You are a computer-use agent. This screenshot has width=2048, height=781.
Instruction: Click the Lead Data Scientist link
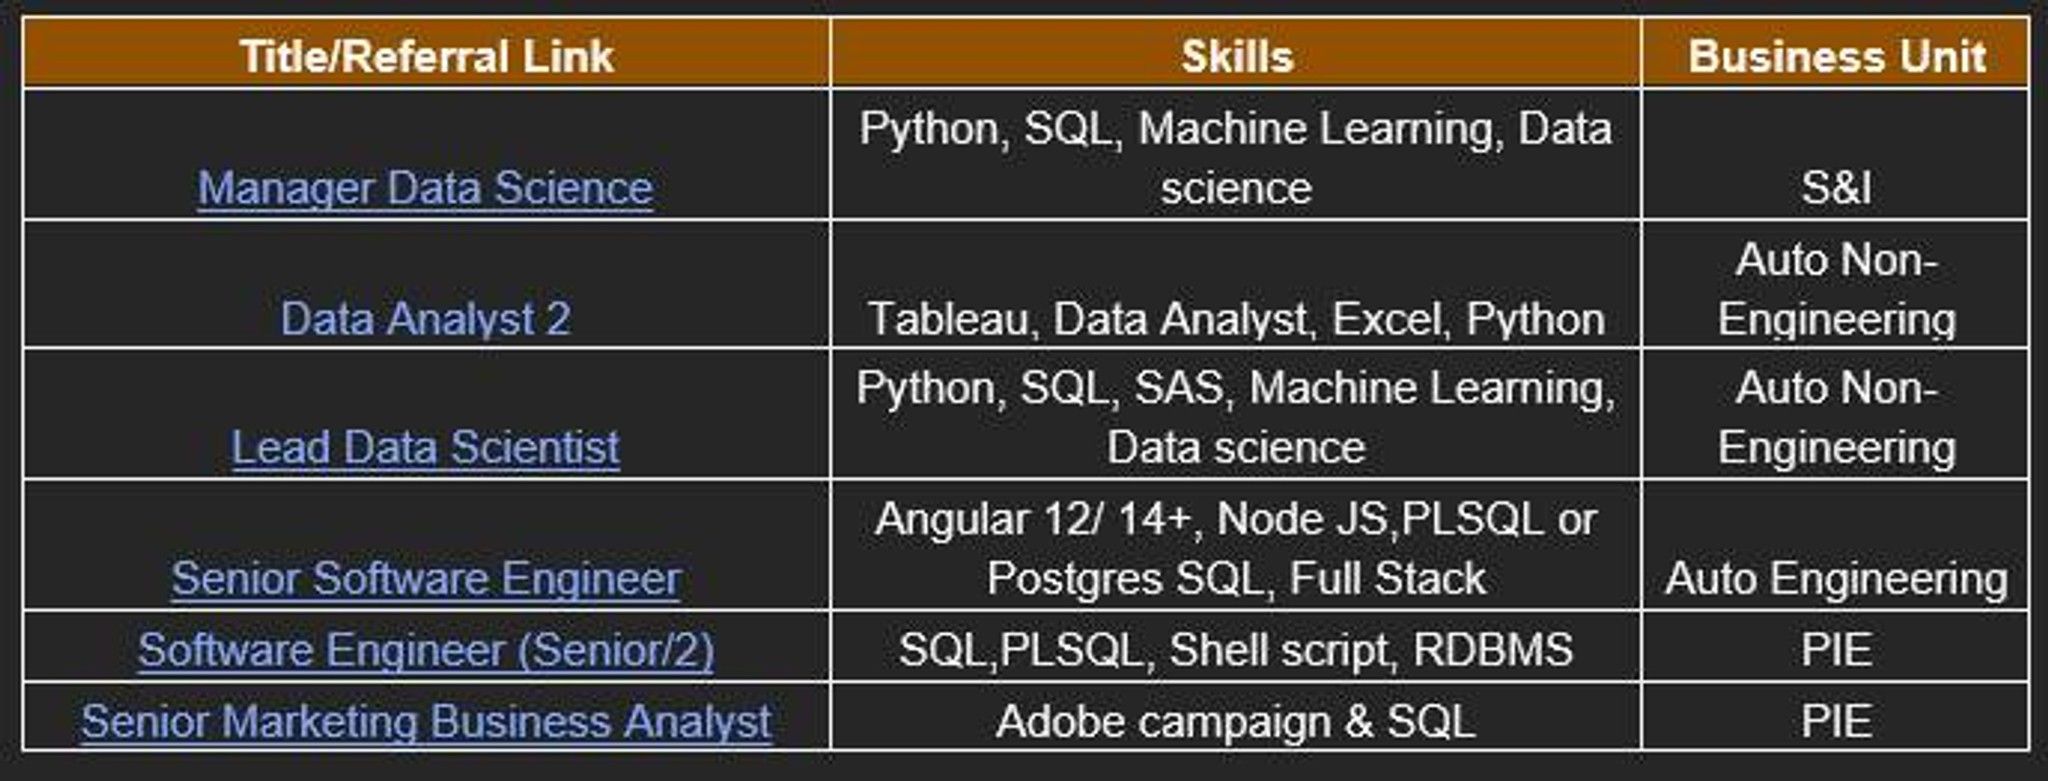pyautogui.click(x=425, y=447)
